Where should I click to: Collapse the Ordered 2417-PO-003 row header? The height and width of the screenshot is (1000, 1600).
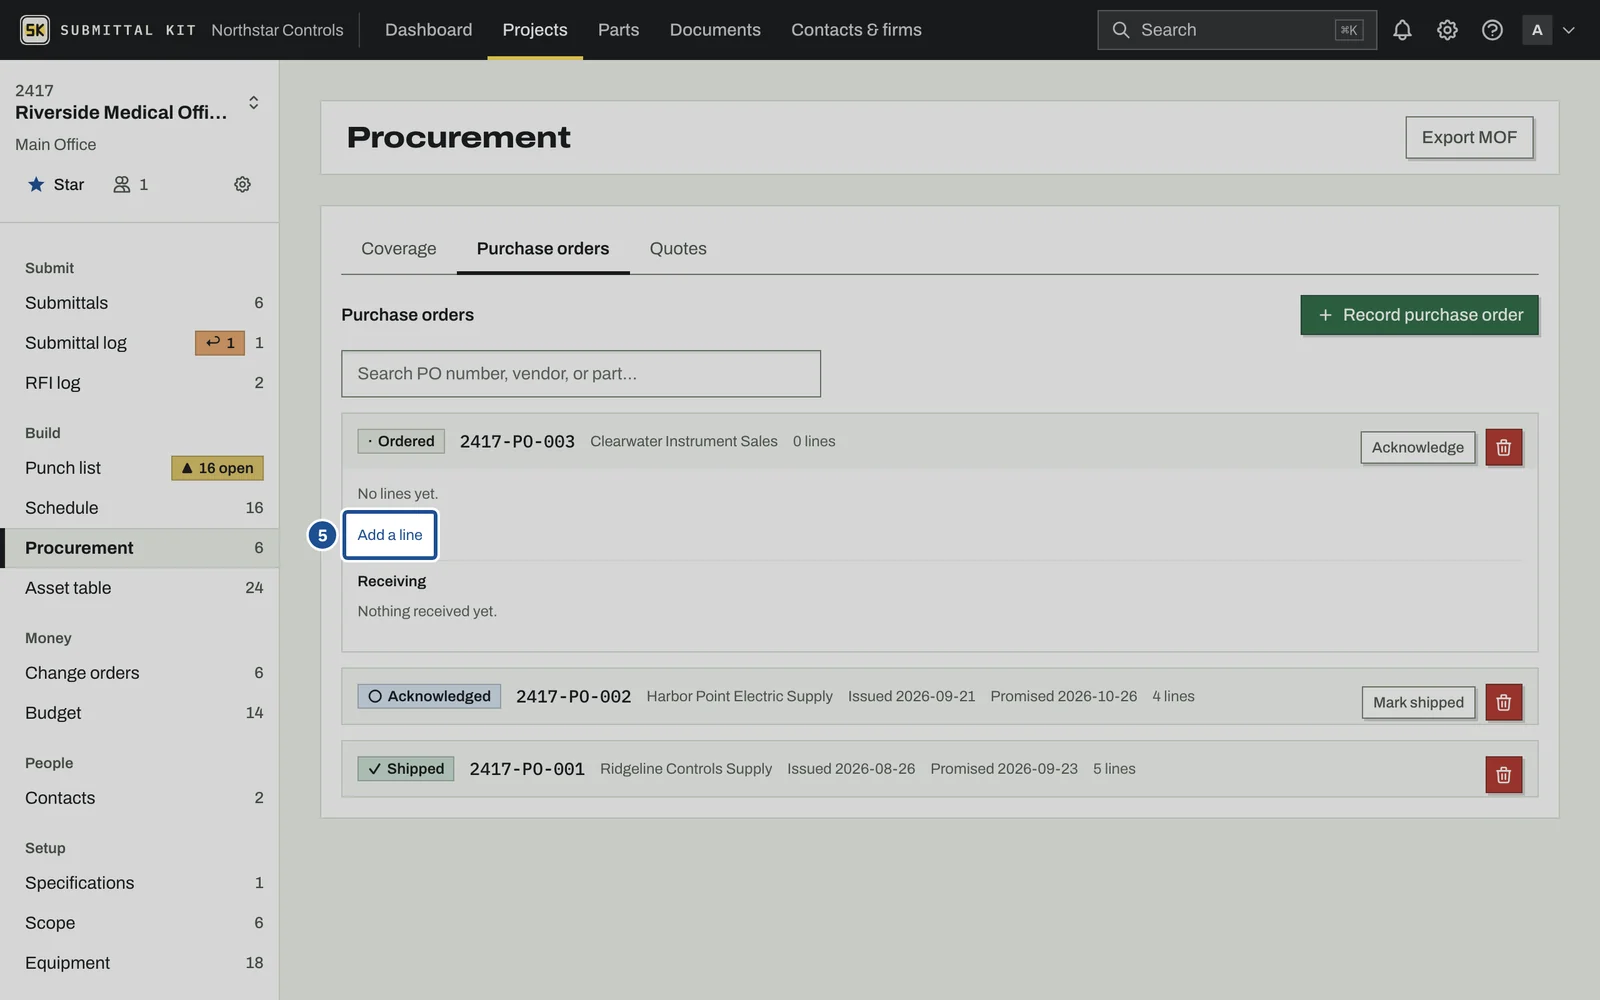[938, 441]
